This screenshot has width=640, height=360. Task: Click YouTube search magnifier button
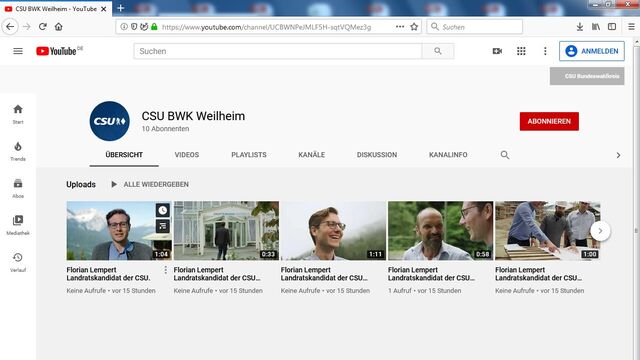pos(438,51)
